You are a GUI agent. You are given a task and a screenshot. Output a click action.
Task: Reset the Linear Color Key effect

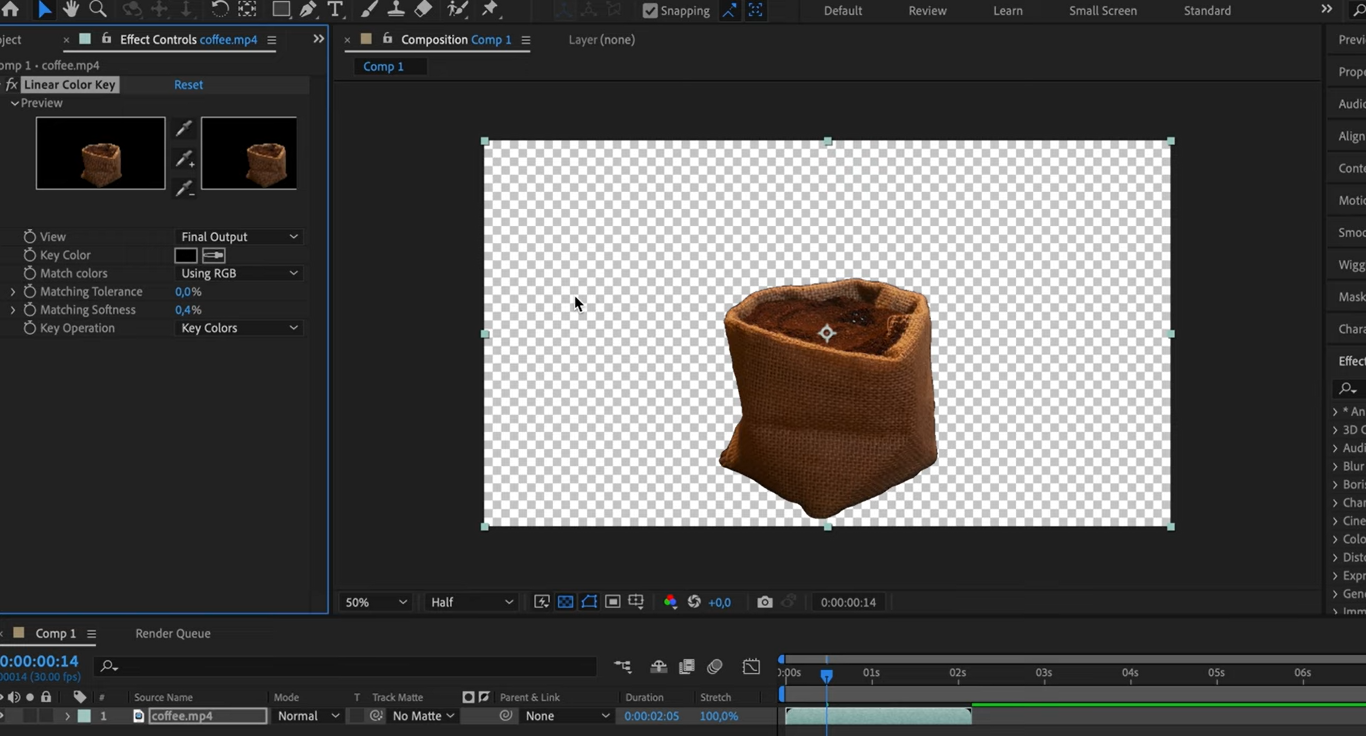[x=188, y=85]
